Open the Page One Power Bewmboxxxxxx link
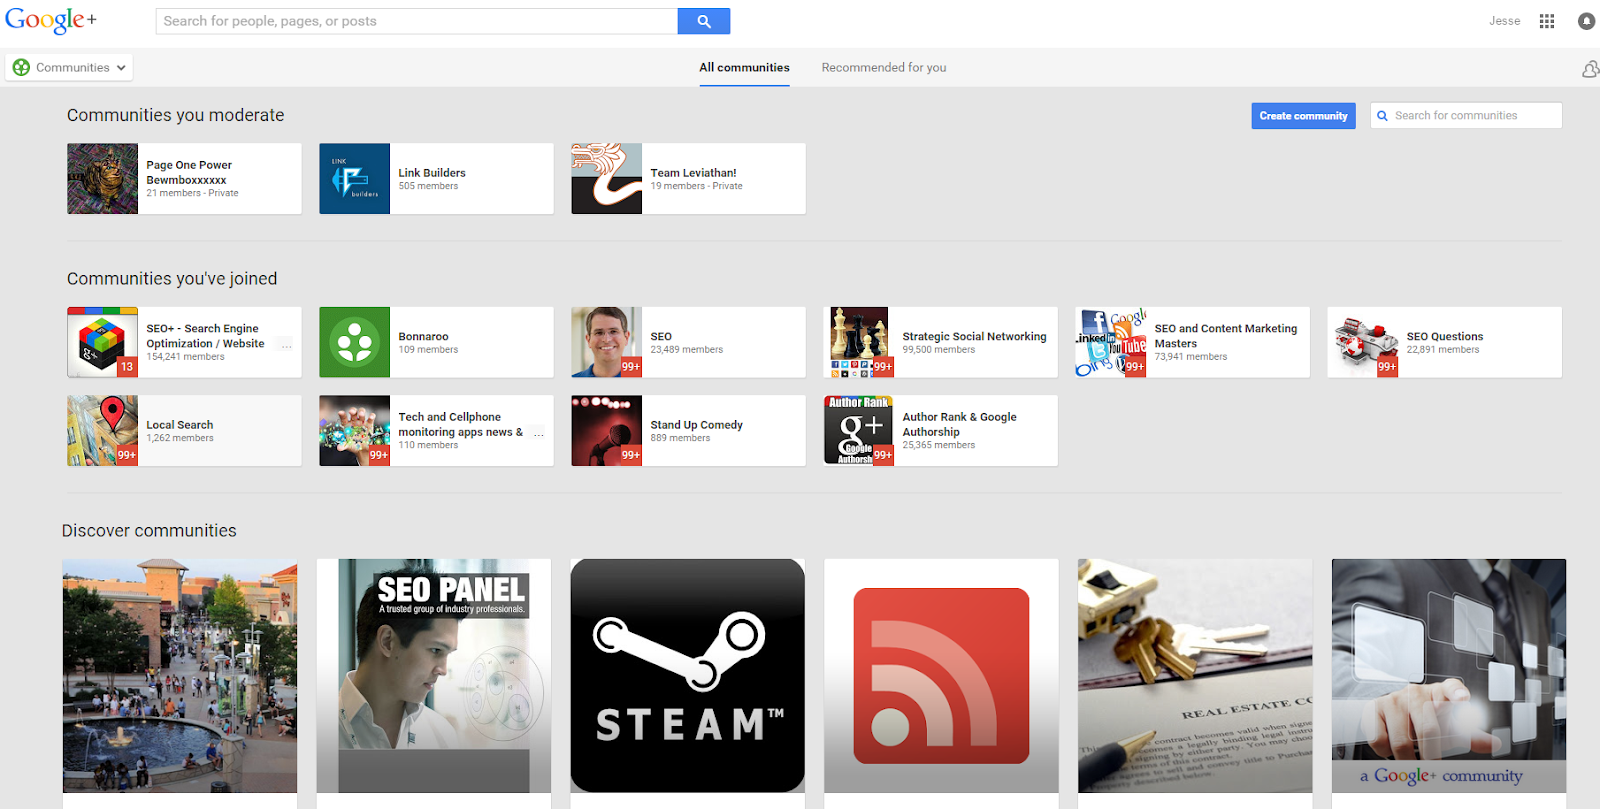 189,172
